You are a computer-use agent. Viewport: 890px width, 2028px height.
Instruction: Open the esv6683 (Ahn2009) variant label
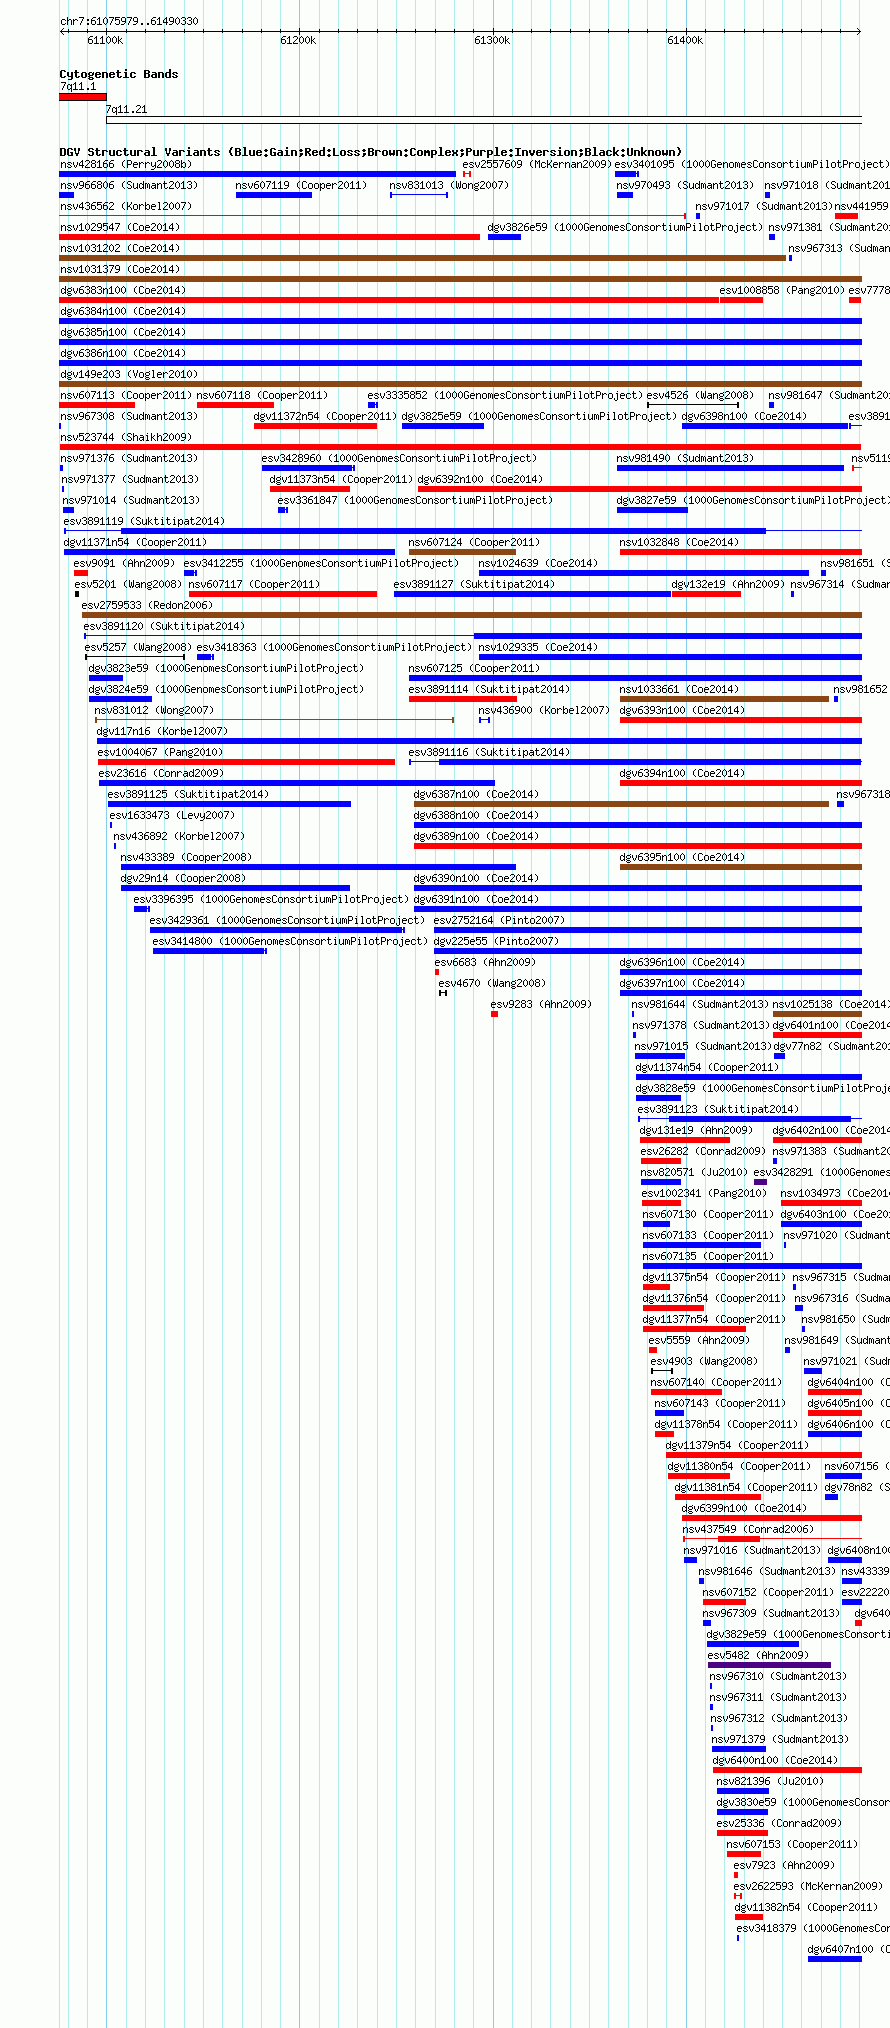pyautogui.click(x=485, y=962)
